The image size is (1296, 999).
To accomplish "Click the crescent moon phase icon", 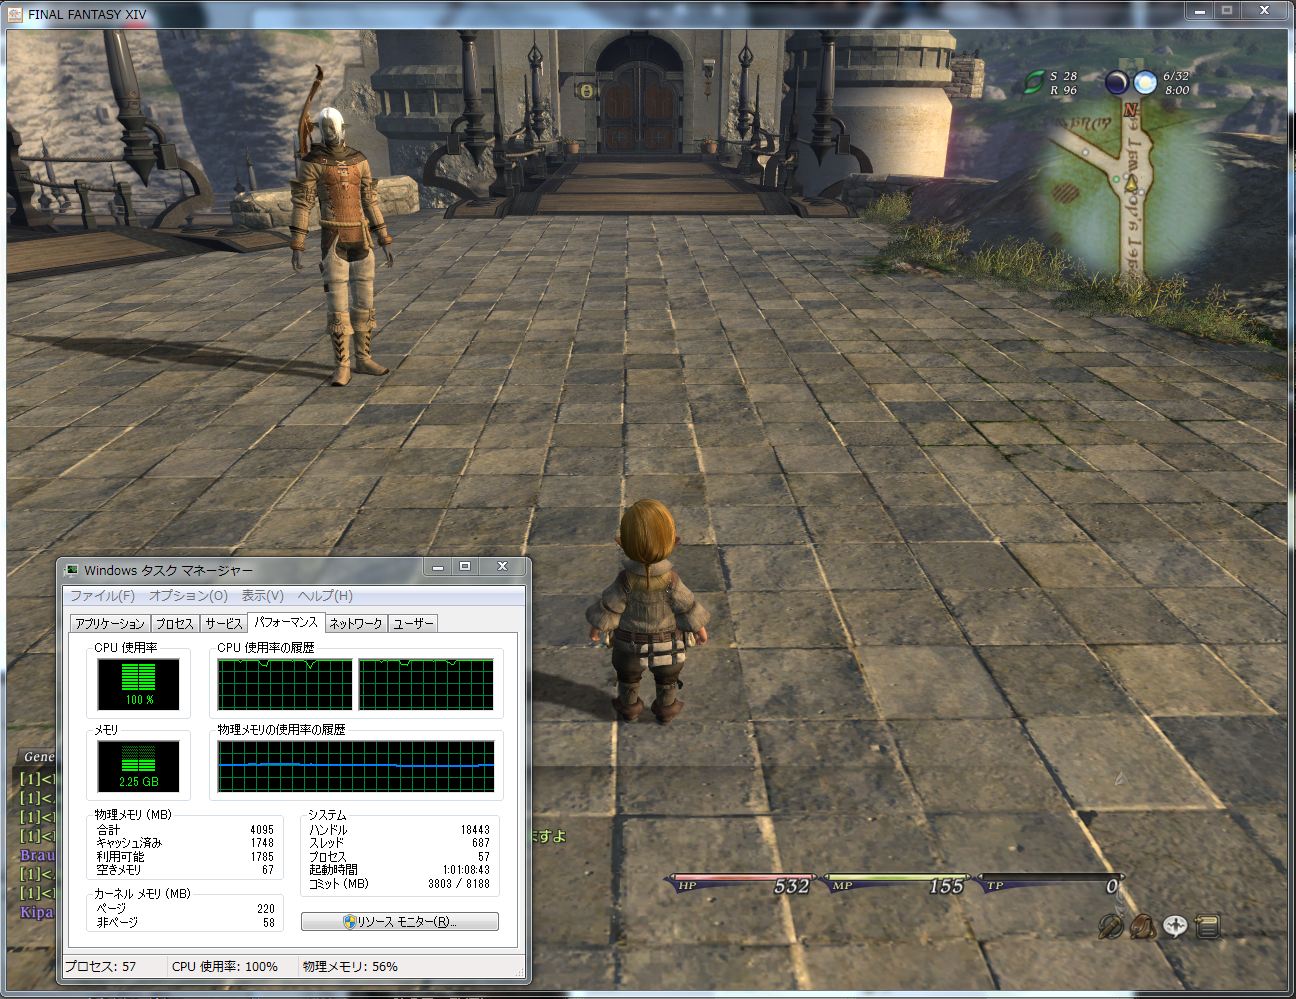I will tap(1116, 83).
